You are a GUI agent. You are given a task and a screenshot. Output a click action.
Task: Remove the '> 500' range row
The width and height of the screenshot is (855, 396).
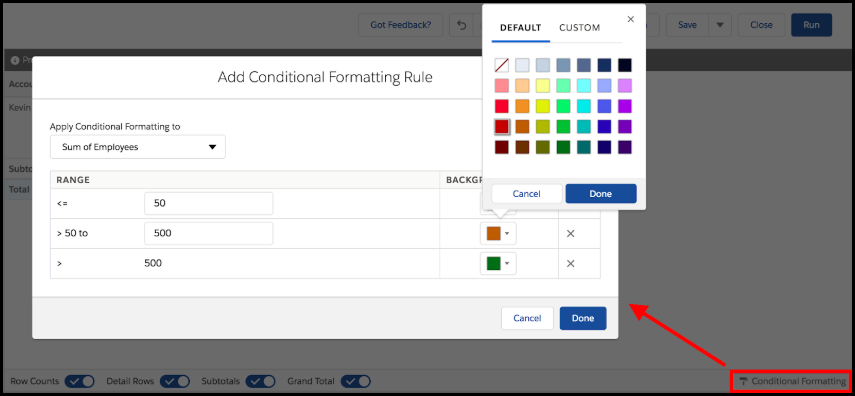tap(570, 263)
